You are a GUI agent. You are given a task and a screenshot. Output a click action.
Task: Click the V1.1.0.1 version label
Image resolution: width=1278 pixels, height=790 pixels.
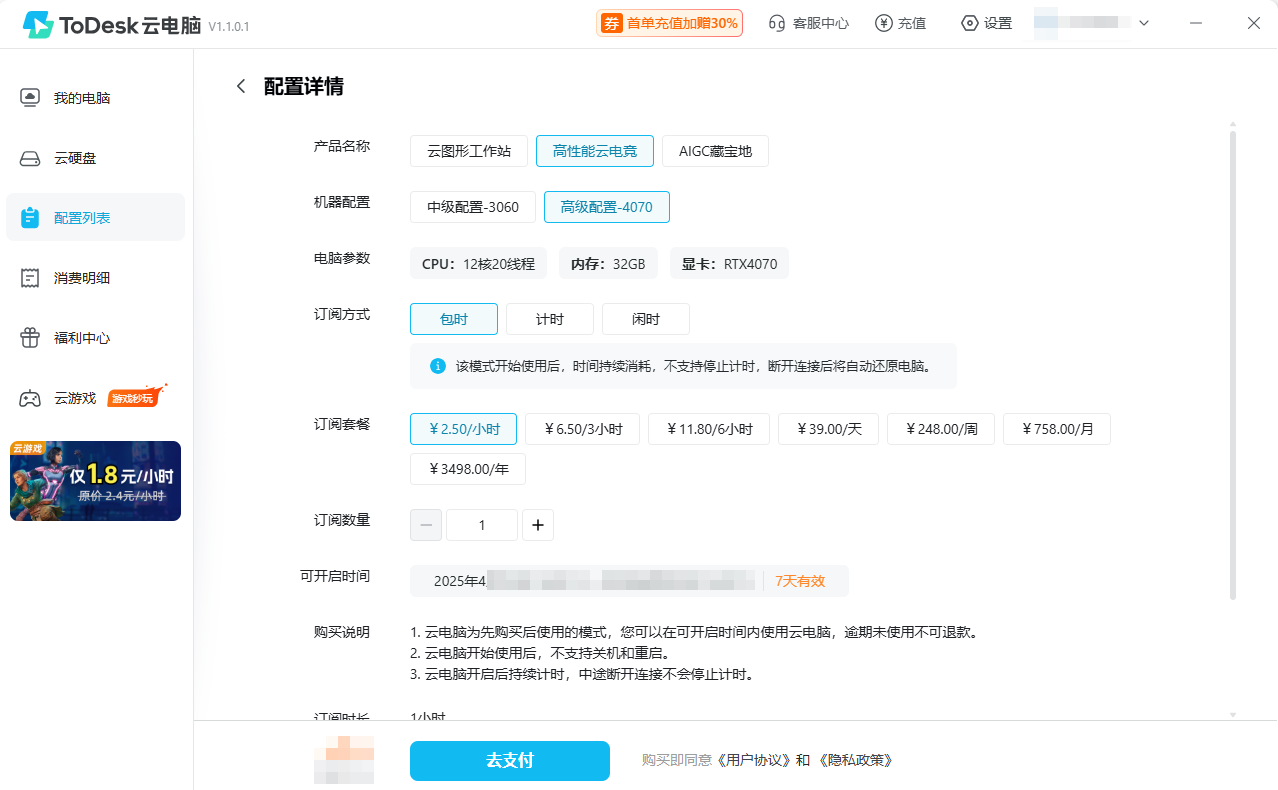(229, 27)
